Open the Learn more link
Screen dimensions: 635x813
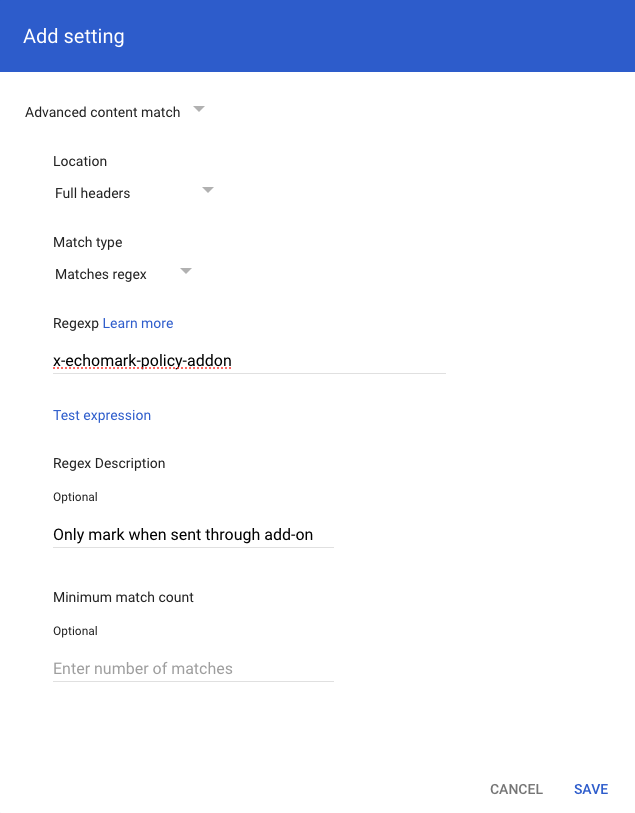pyautogui.click(x=138, y=323)
